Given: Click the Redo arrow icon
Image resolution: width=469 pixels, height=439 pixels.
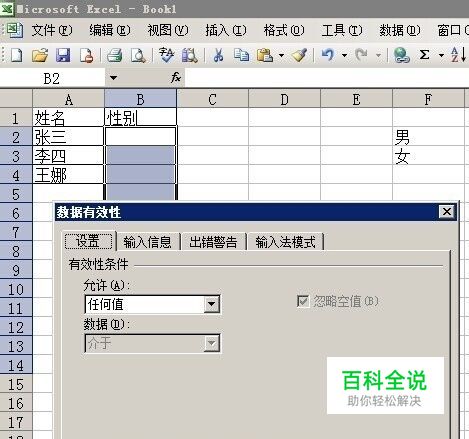Looking at the screenshot, I should [361, 54].
